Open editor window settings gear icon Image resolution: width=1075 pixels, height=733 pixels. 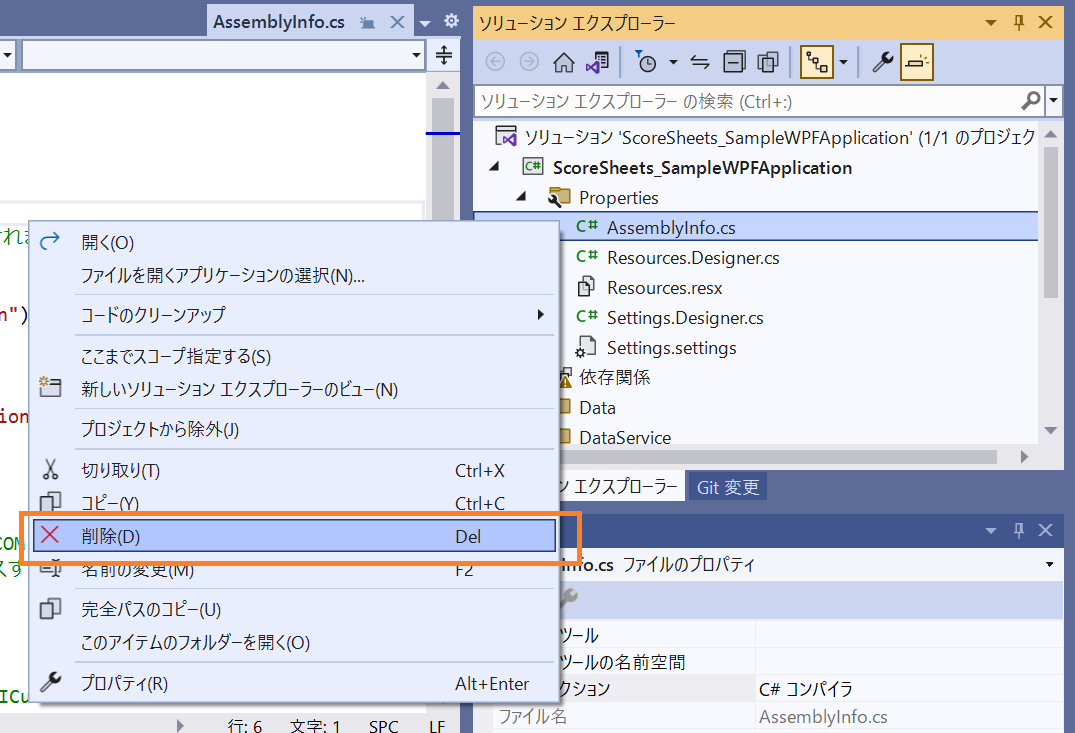451,21
